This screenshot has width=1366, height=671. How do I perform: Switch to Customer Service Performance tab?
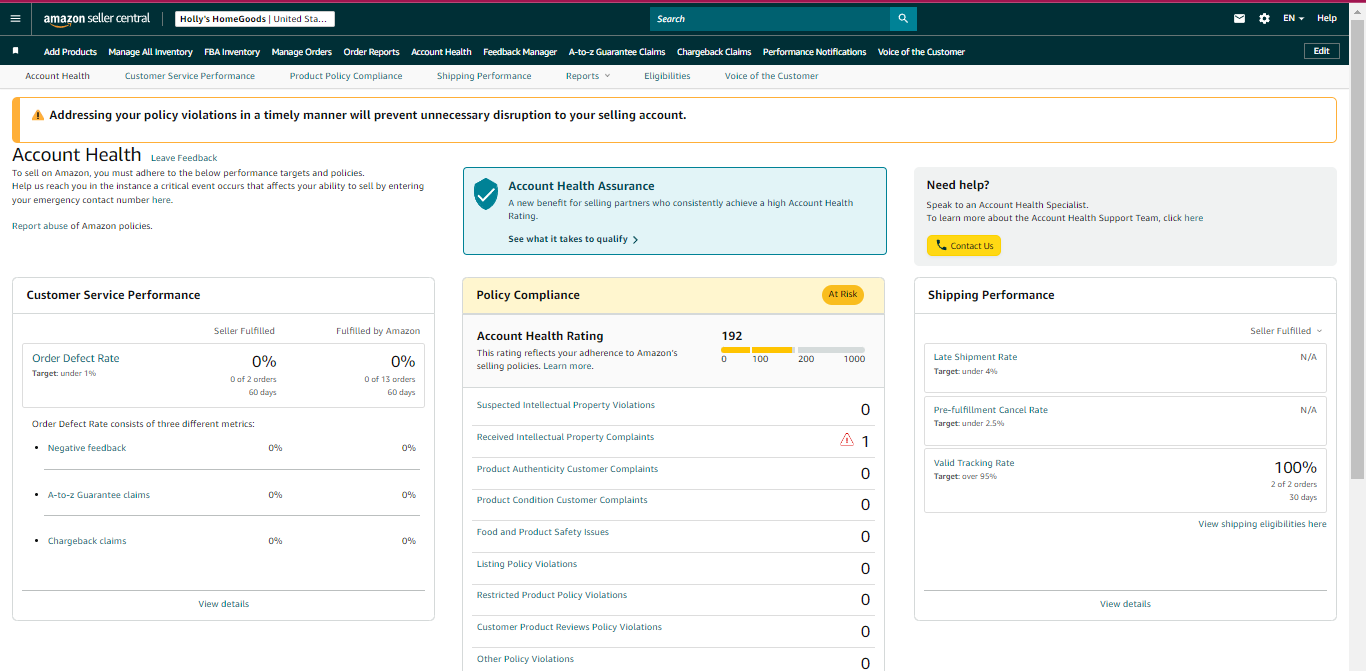coord(190,76)
